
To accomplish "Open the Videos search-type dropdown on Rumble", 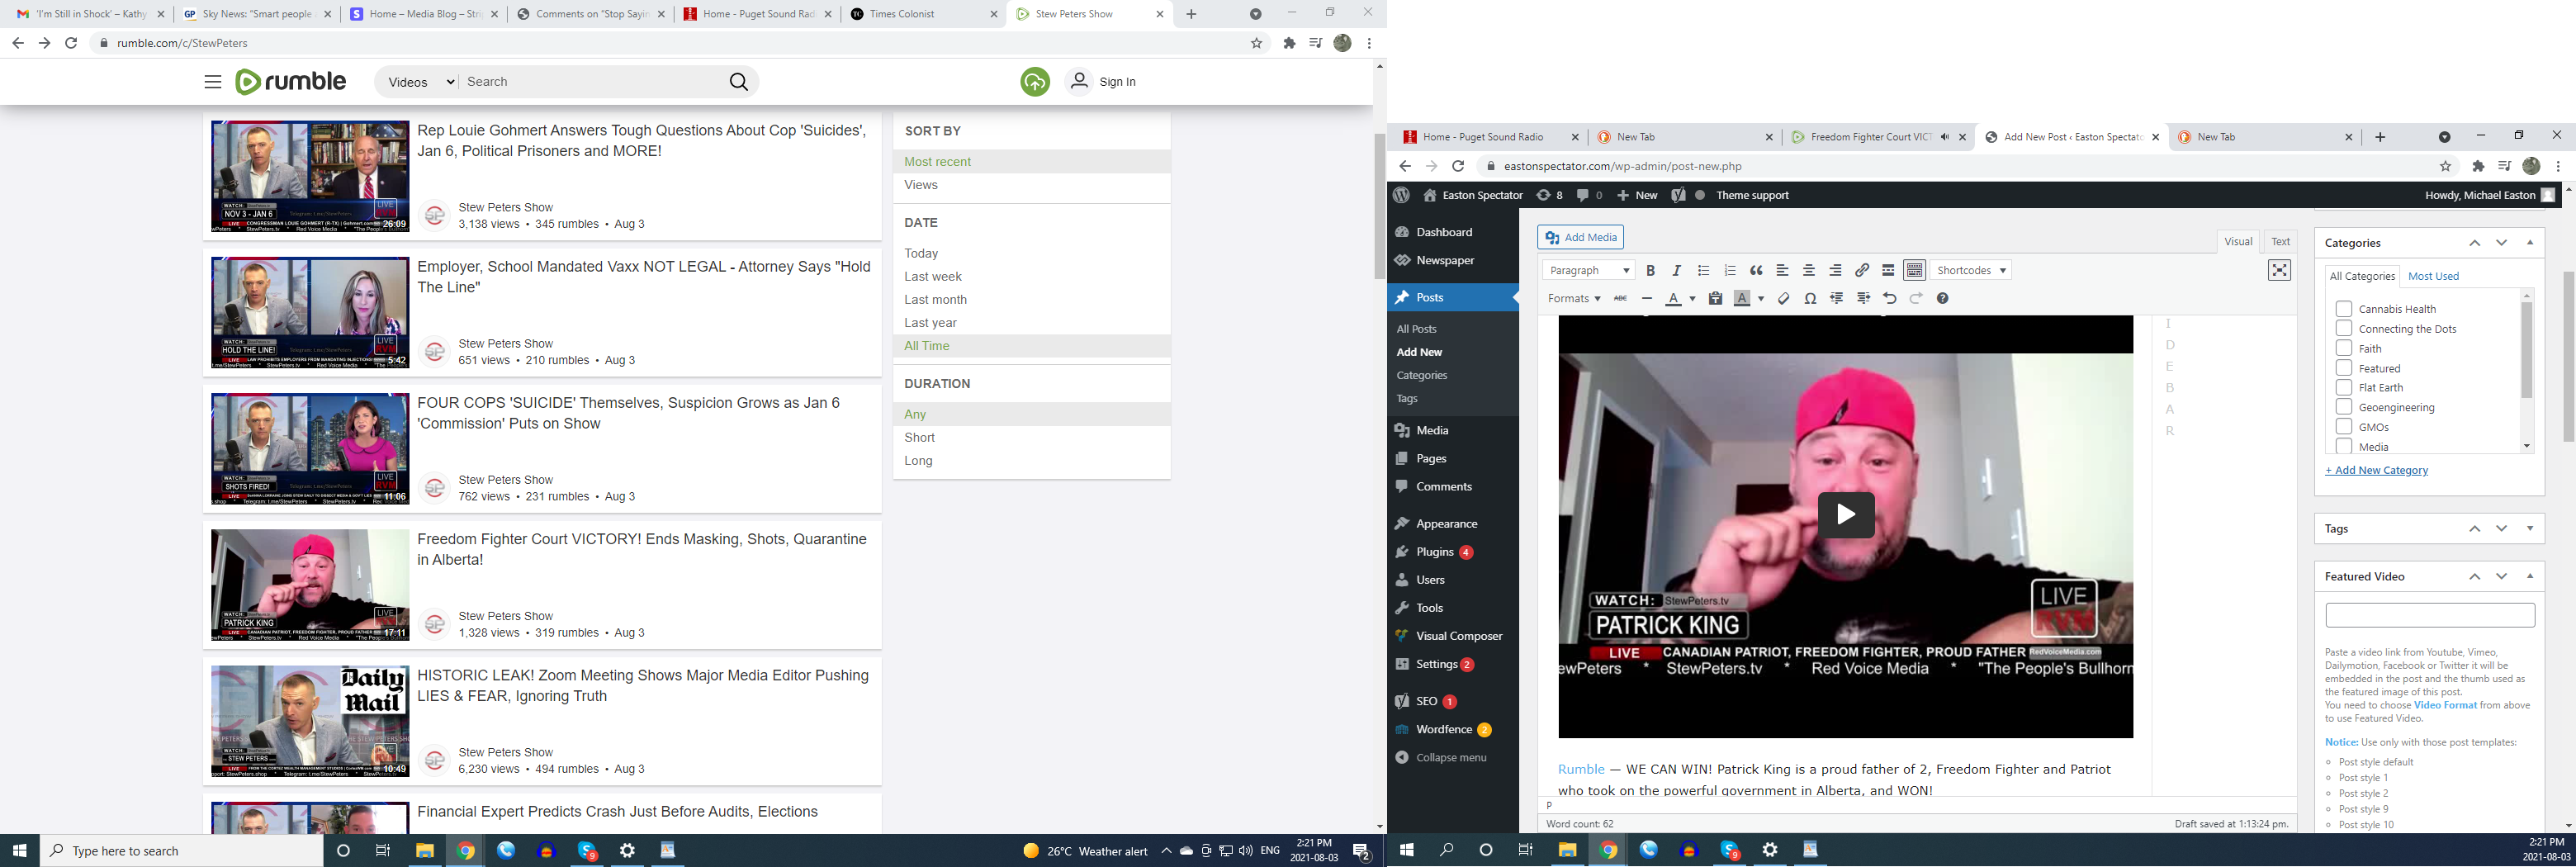I will [420, 82].
